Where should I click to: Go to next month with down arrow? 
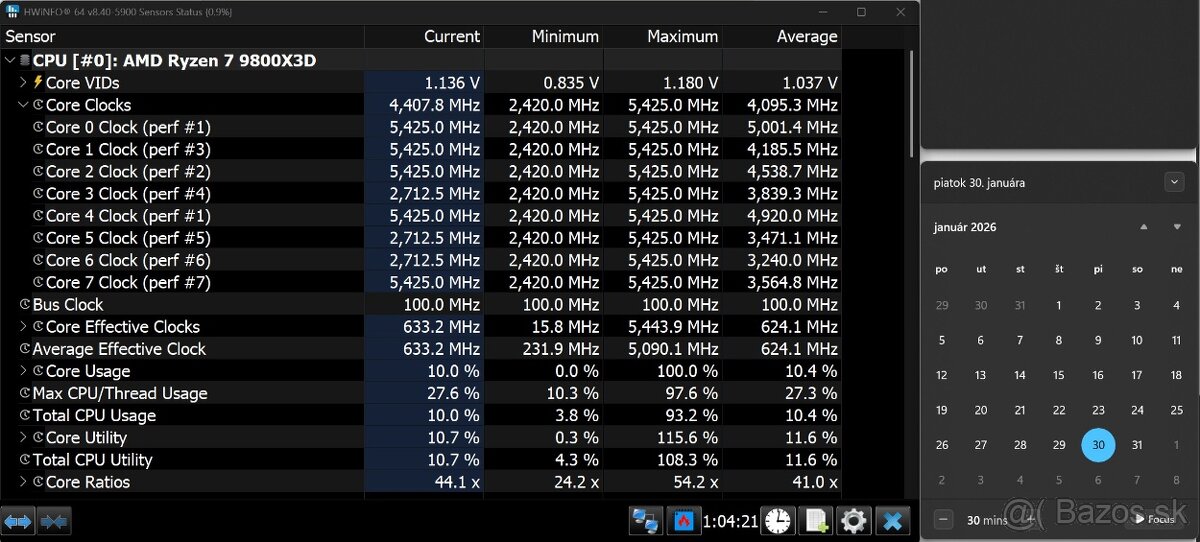[1177, 227]
